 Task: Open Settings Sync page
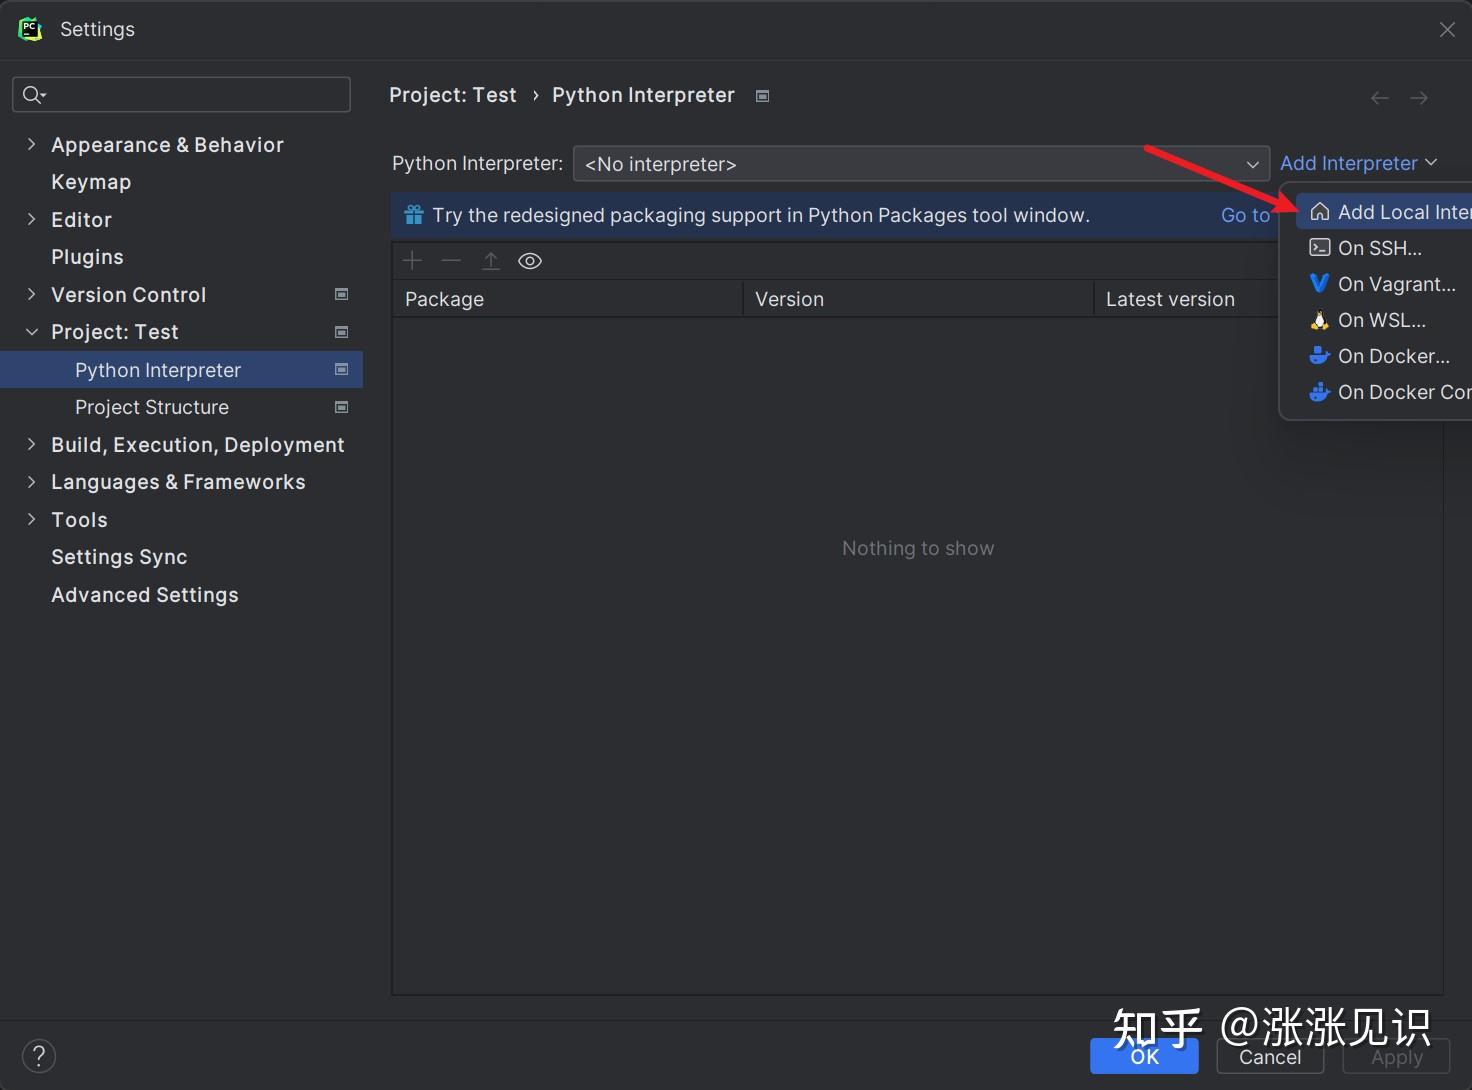[119, 557]
